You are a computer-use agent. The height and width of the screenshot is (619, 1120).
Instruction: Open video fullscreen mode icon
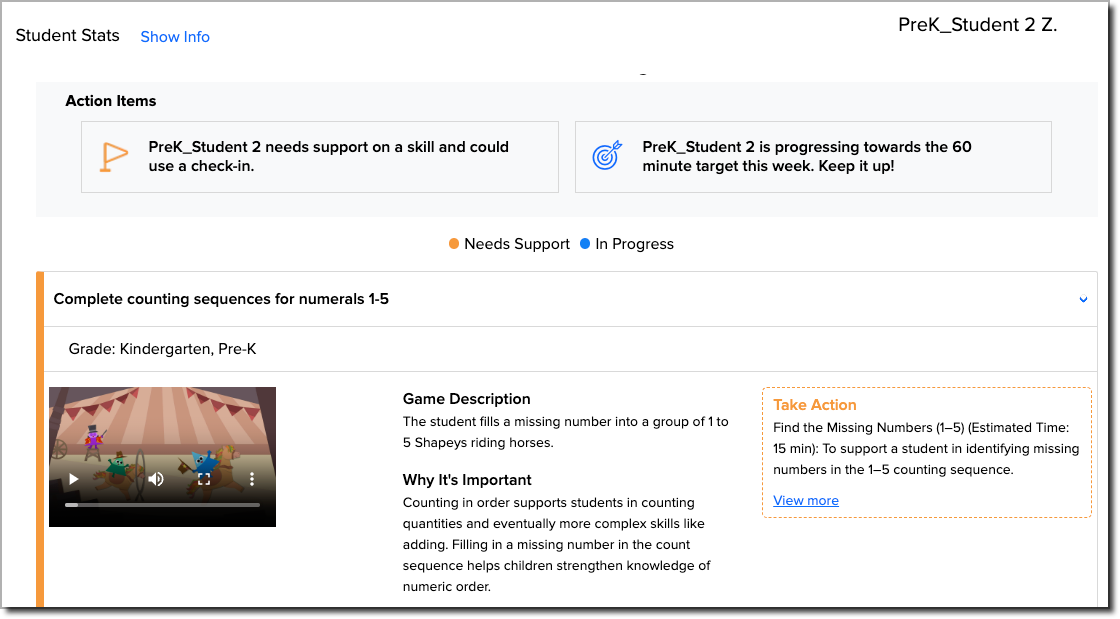point(204,479)
